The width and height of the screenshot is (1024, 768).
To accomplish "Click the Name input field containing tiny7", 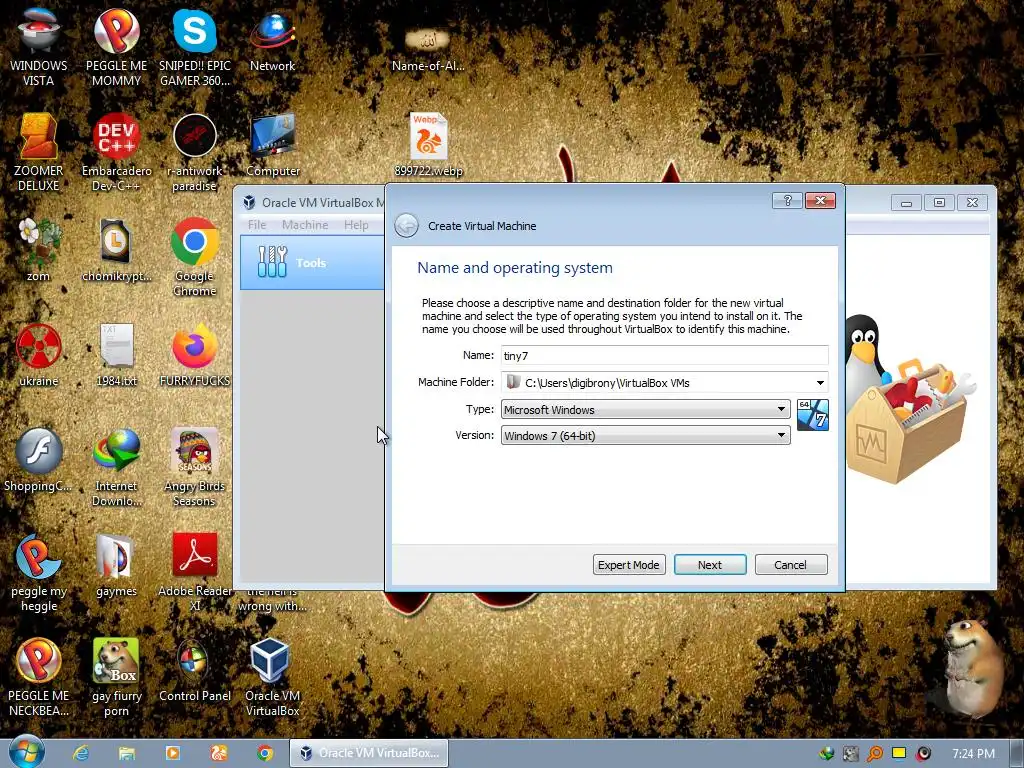I will coord(664,355).
